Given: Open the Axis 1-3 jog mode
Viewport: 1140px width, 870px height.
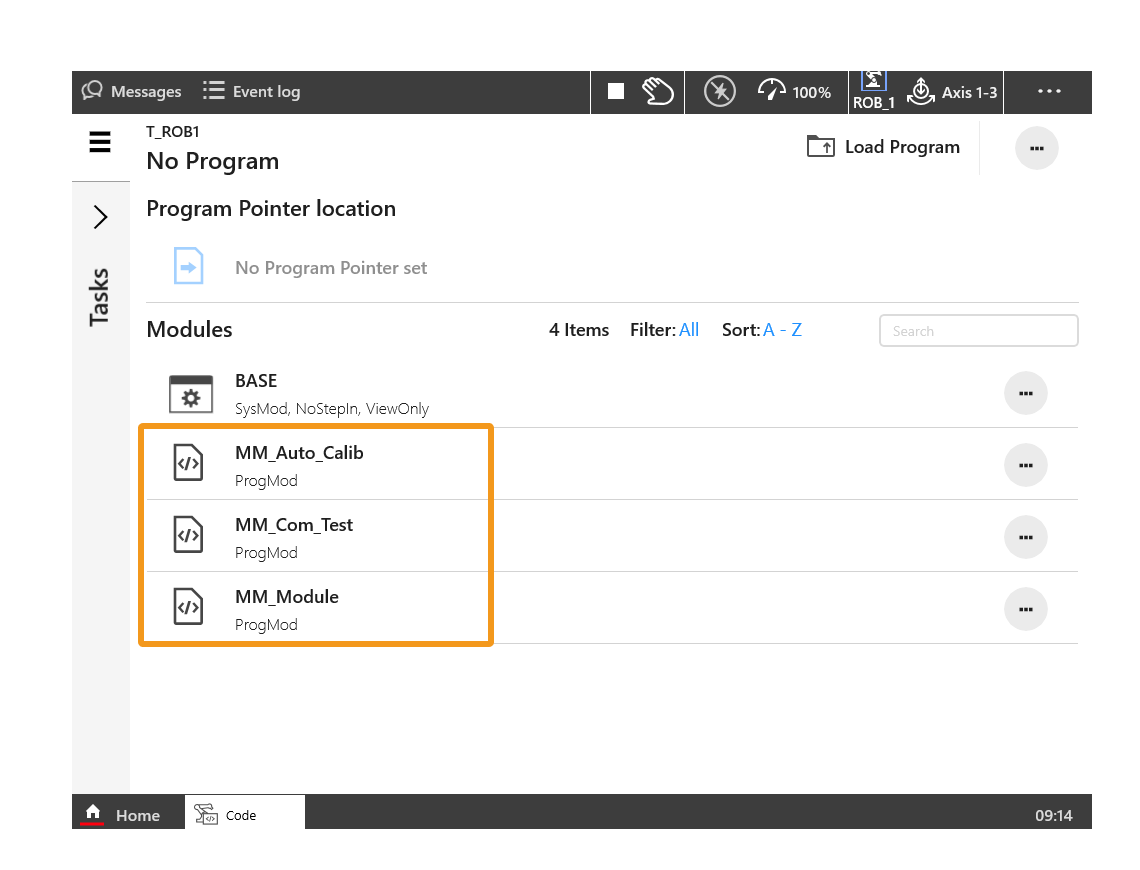Looking at the screenshot, I should tap(951, 92).
